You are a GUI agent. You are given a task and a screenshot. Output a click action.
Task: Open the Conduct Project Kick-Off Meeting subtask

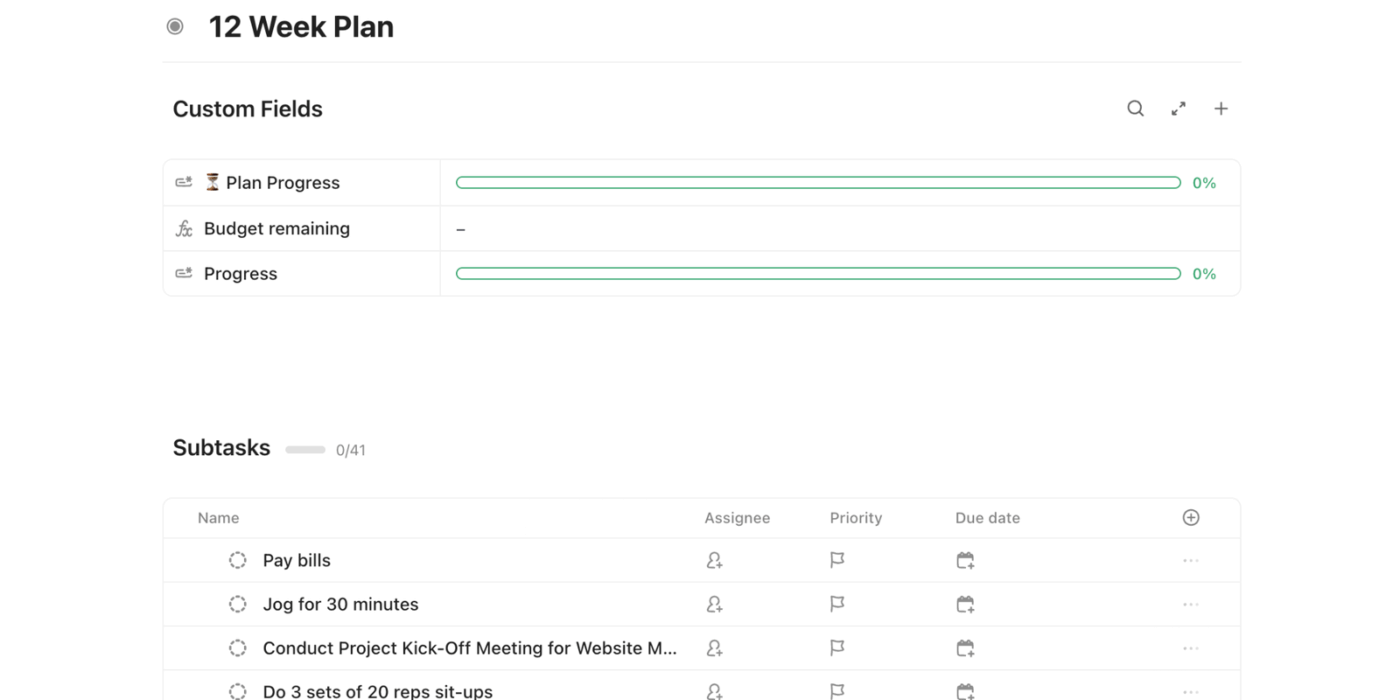click(468, 647)
